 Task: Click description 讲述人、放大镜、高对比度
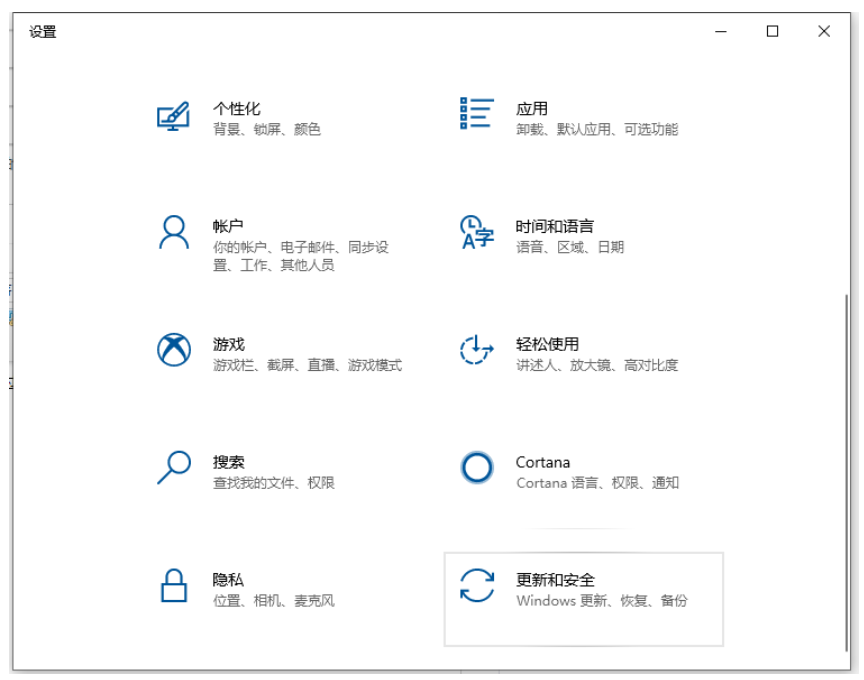point(597,365)
